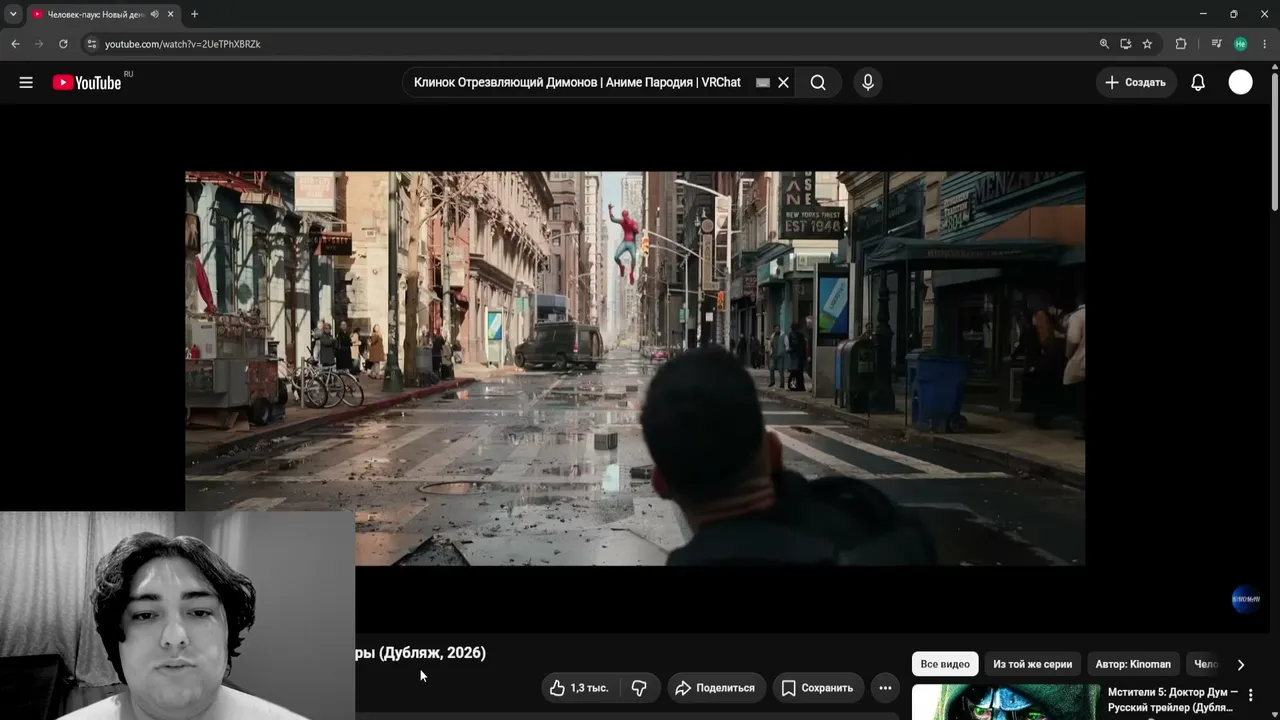The width and height of the screenshot is (1280, 720).
Task: Start voice search with the microphone
Action: 868,83
